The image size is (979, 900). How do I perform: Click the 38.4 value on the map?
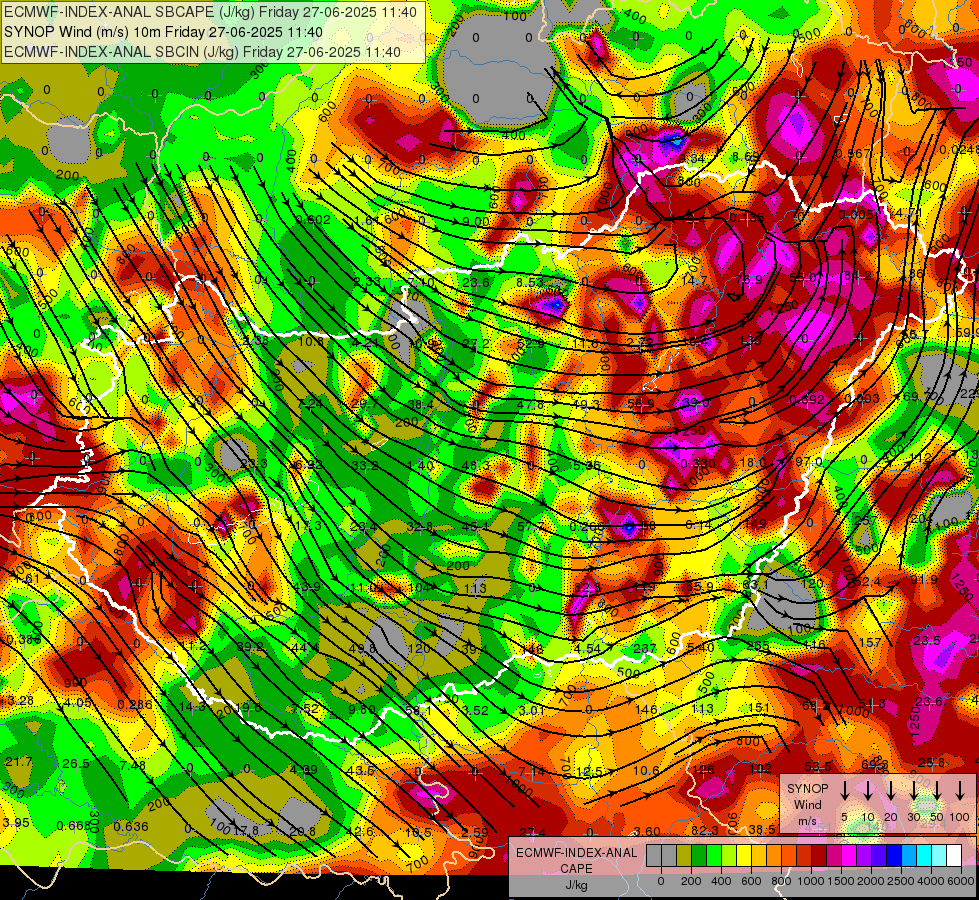coord(420,405)
